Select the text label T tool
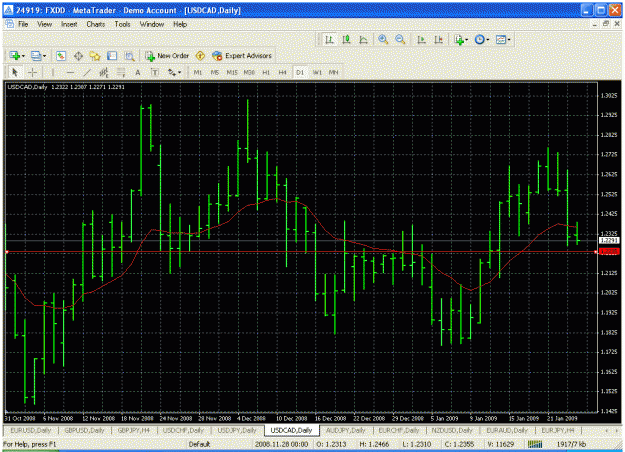625x452 pixels. tap(155, 72)
